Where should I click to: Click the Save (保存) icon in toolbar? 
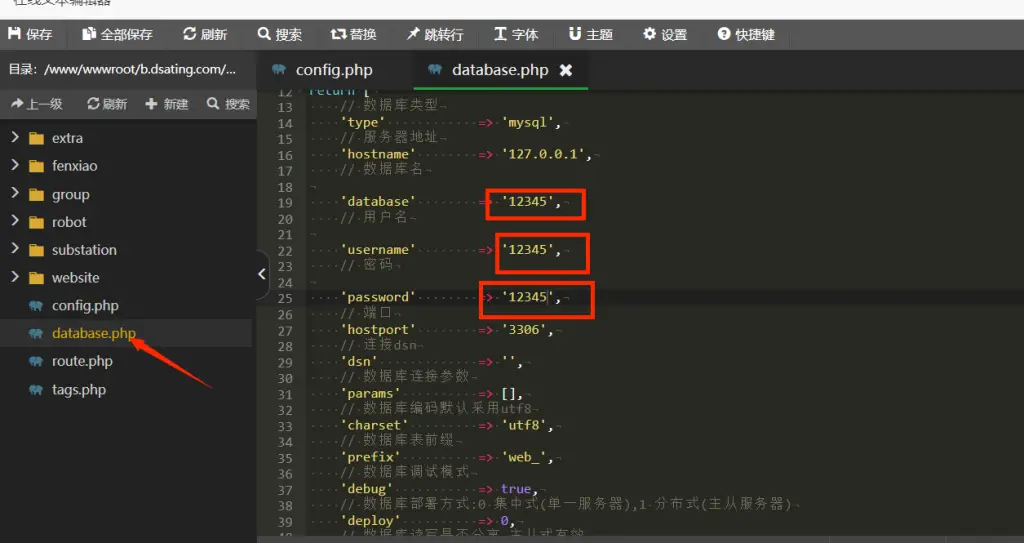click(15, 34)
